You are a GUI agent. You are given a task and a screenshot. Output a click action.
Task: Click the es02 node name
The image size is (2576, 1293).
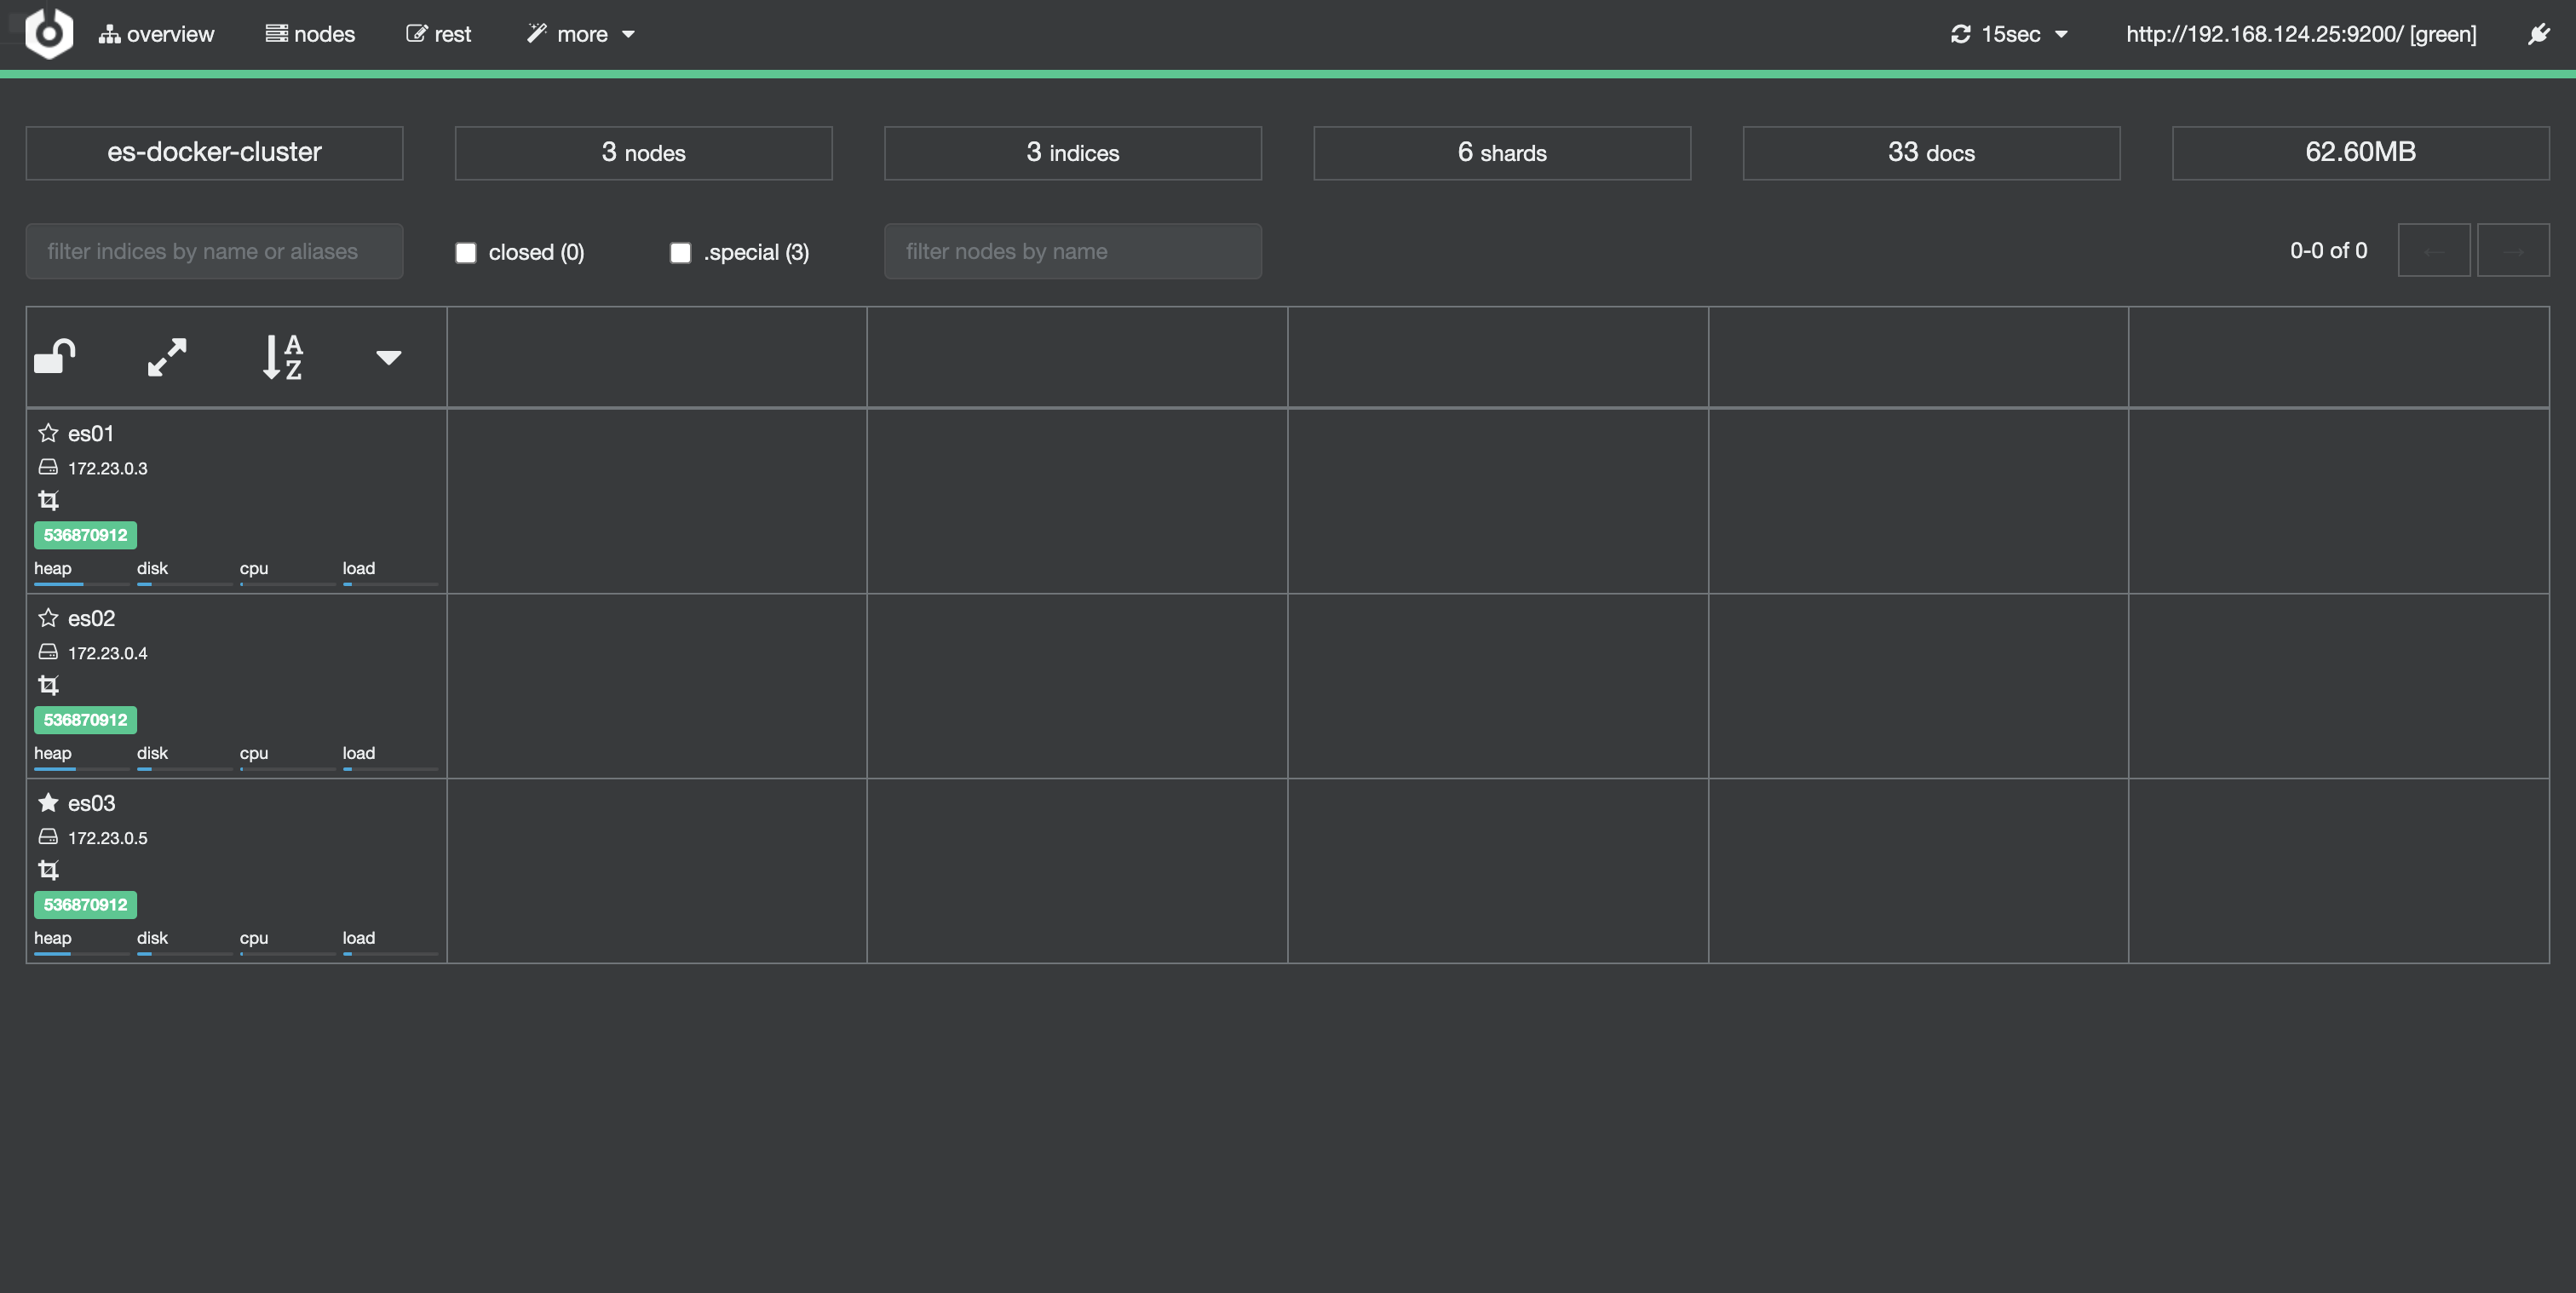click(x=91, y=618)
